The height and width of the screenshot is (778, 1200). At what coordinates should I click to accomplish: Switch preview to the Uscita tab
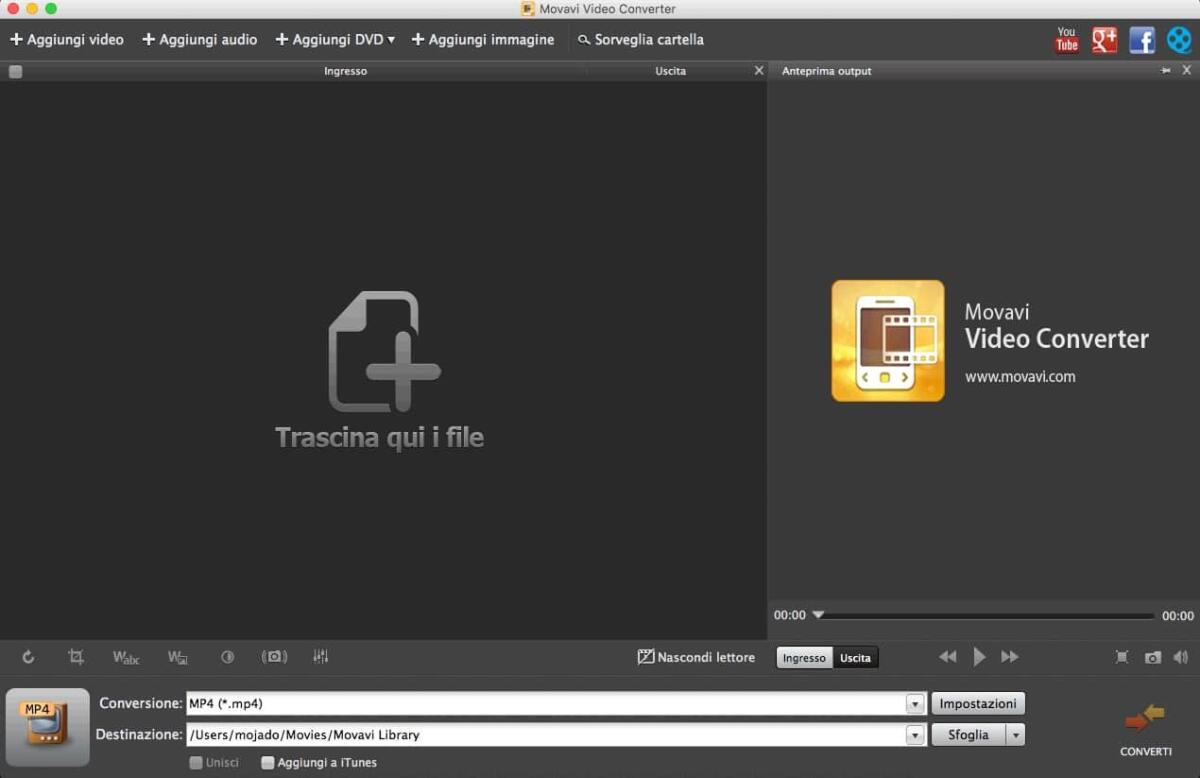pyautogui.click(x=855, y=657)
